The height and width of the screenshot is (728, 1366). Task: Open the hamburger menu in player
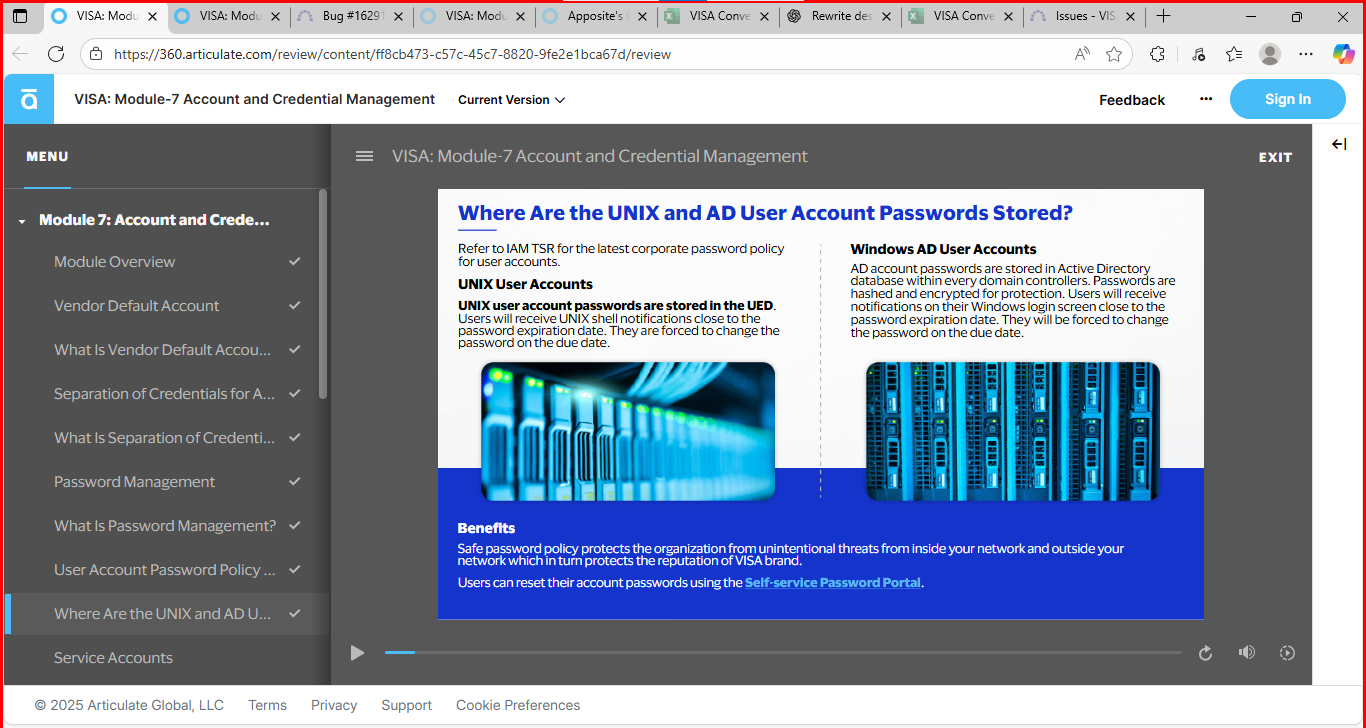(365, 156)
